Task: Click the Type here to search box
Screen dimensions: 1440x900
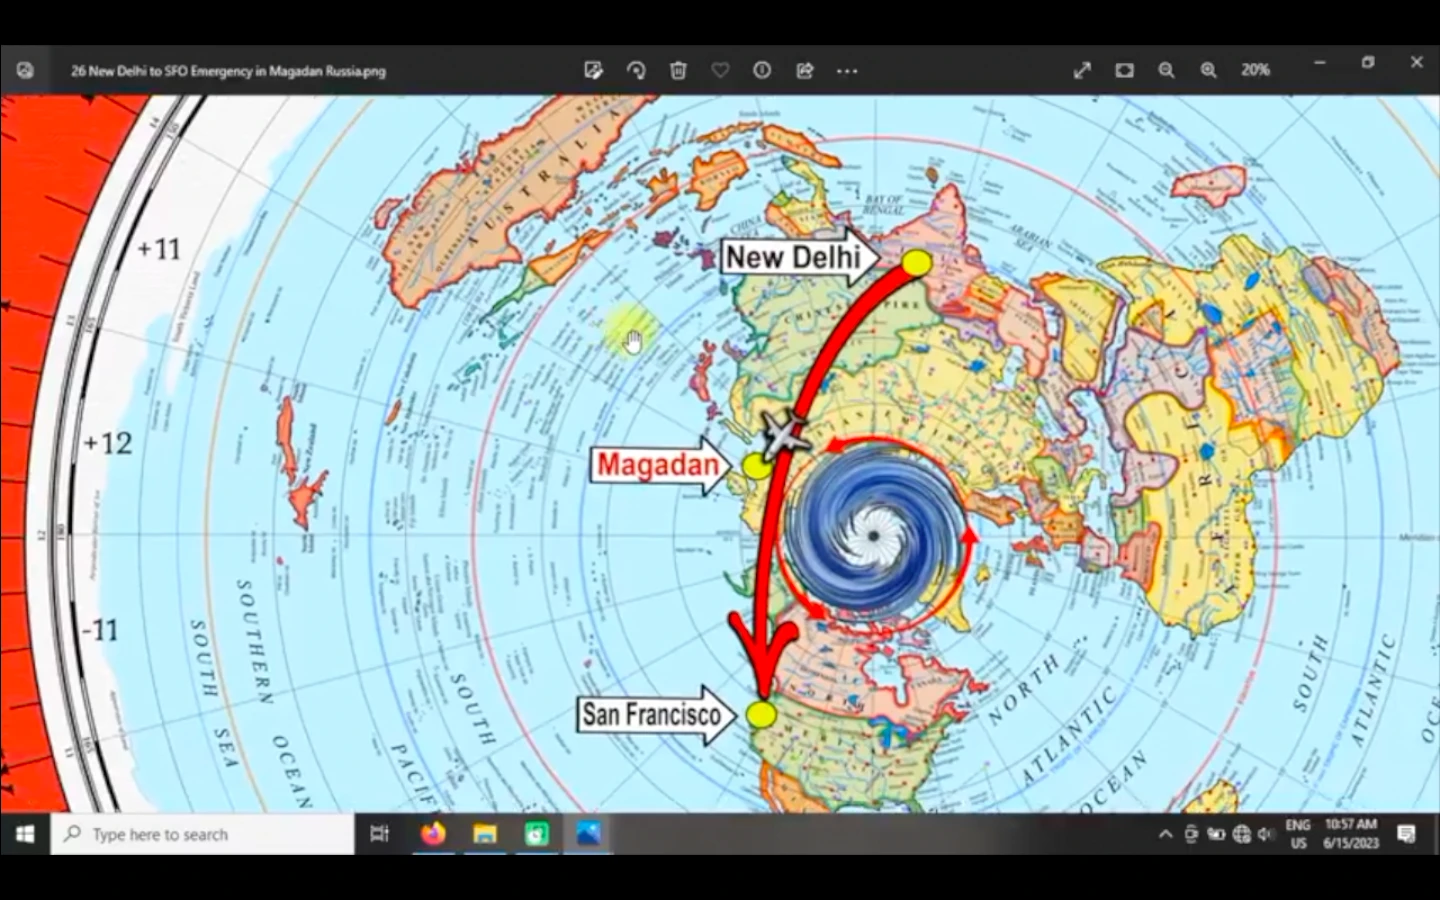Action: (x=203, y=834)
